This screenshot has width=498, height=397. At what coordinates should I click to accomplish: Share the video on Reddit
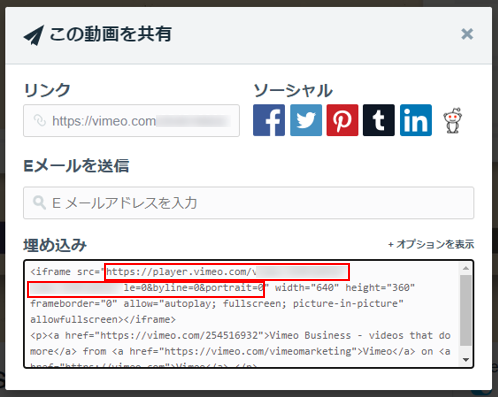coord(452,120)
